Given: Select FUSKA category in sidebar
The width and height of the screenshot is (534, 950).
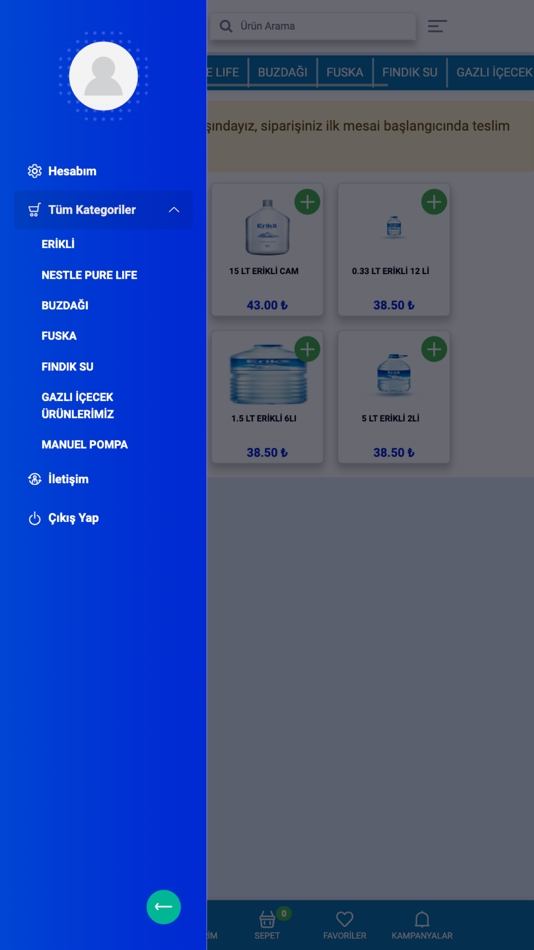Looking at the screenshot, I should coord(59,336).
